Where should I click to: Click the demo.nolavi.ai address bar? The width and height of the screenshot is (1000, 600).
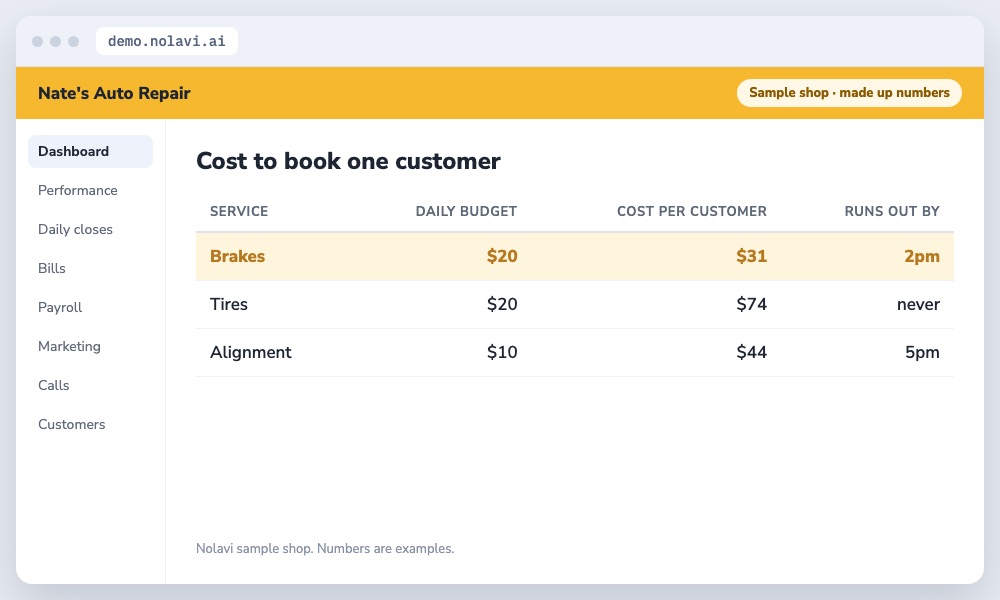click(x=166, y=41)
